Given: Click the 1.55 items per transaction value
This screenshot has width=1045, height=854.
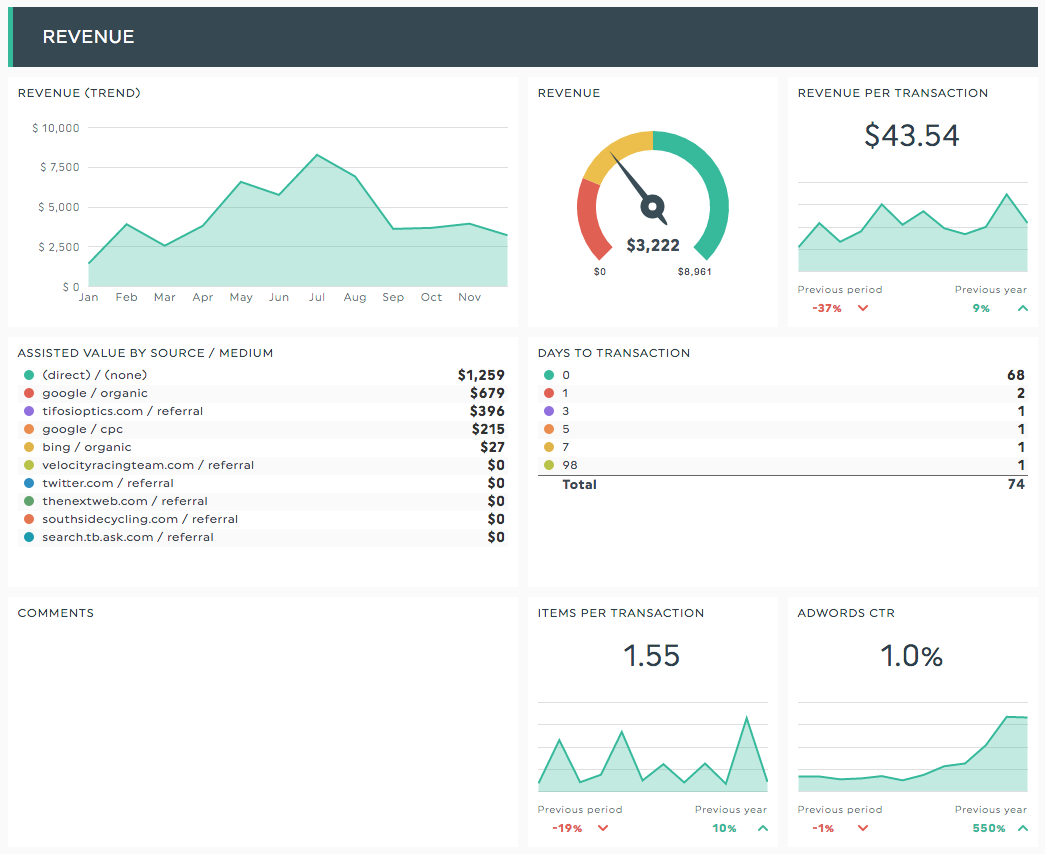Looking at the screenshot, I should pos(652,655).
